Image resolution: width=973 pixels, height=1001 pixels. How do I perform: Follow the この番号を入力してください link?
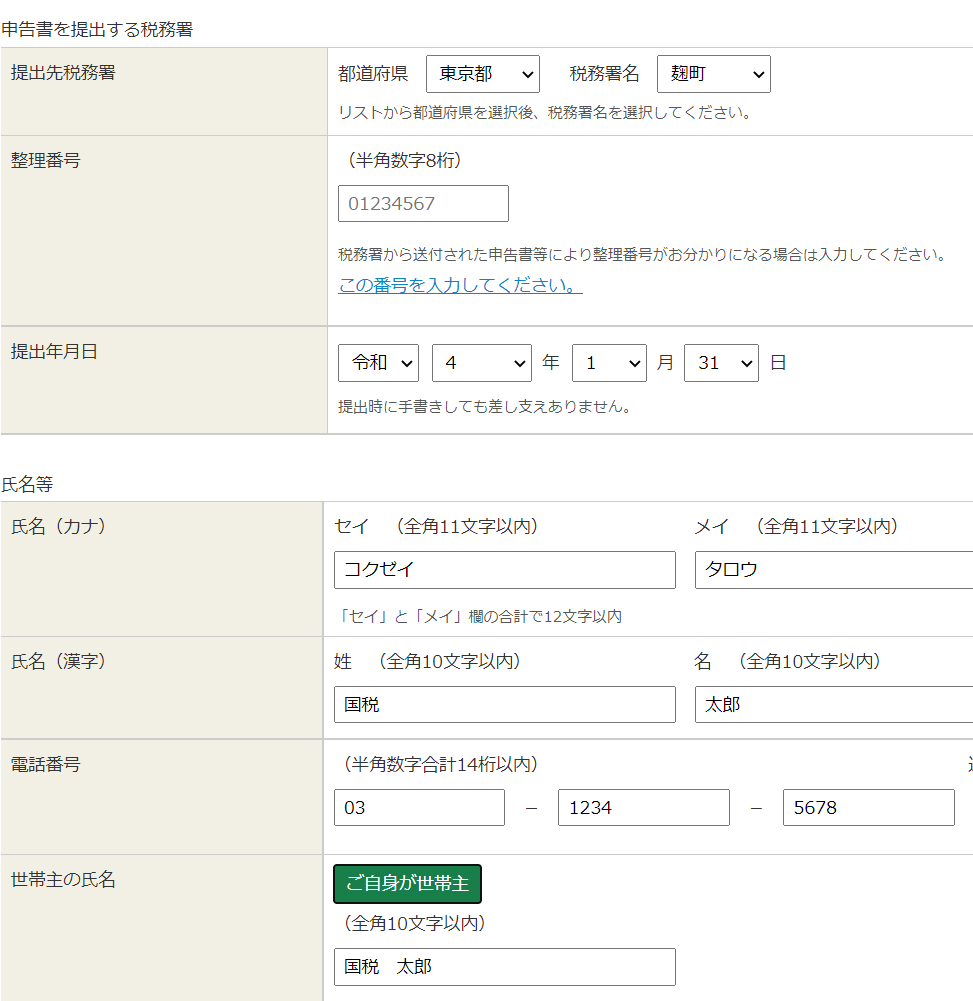pyautogui.click(x=460, y=286)
